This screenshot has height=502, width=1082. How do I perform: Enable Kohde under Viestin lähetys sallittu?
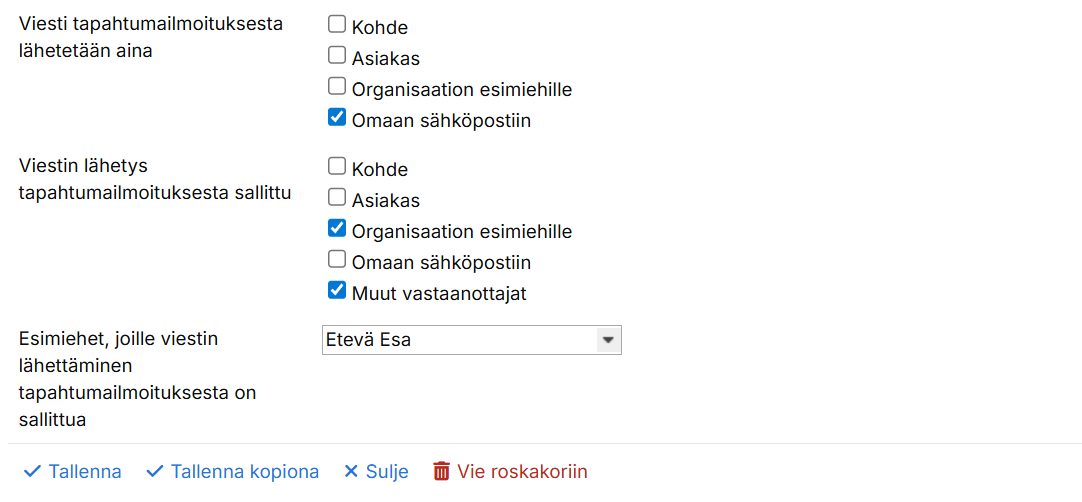coord(337,167)
